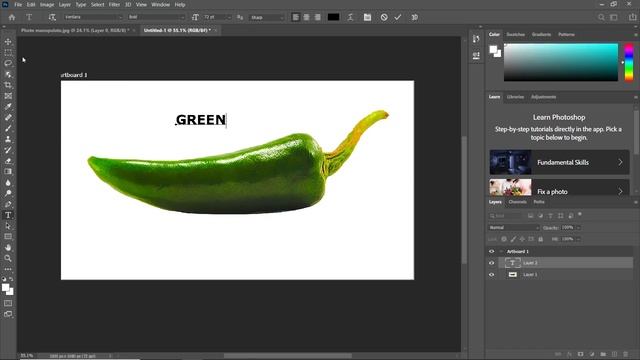Select the Horizontal Type tool in toolbar
Screen dimensions: 640x360
tap(8, 215)
